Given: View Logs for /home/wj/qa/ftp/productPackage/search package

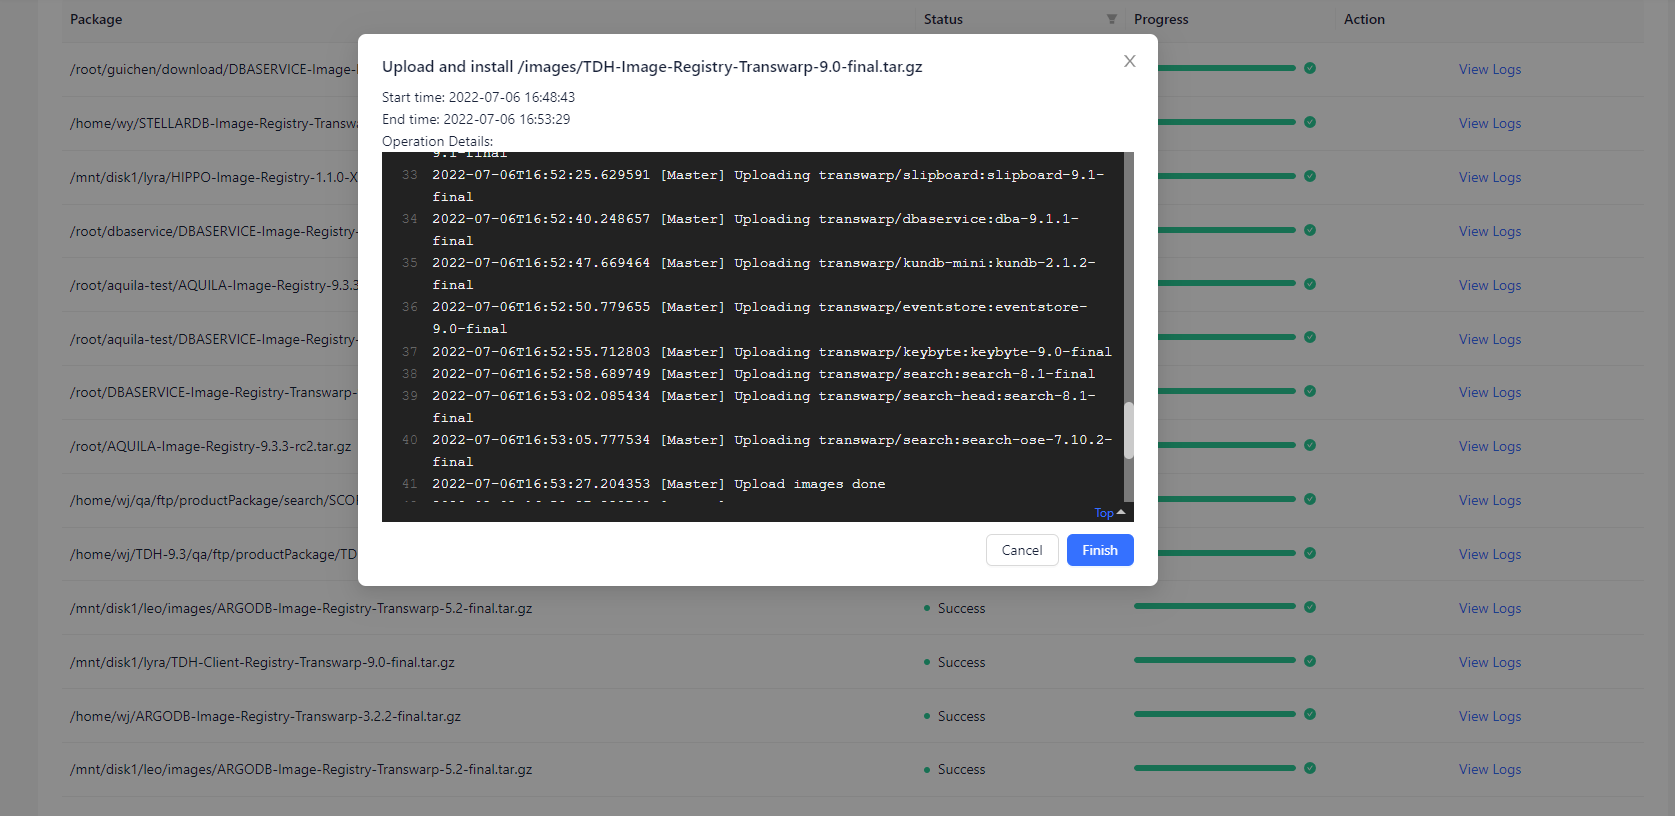Looking at the screenshot, I should (x=1489, y=500).
